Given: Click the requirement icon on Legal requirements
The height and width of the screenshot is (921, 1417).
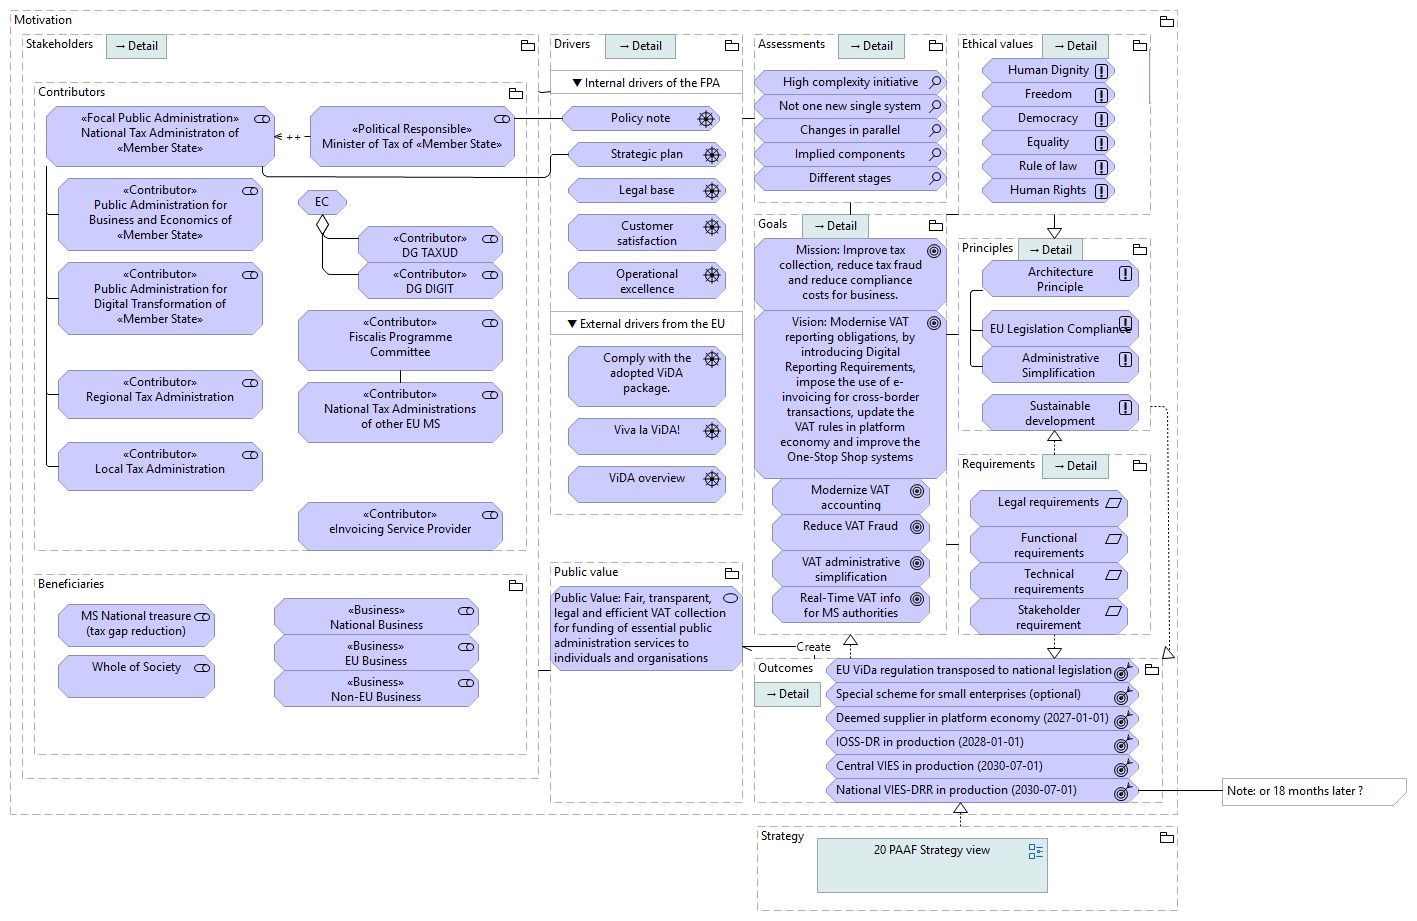Looking at the screenshot, I should pos(1113,503).
